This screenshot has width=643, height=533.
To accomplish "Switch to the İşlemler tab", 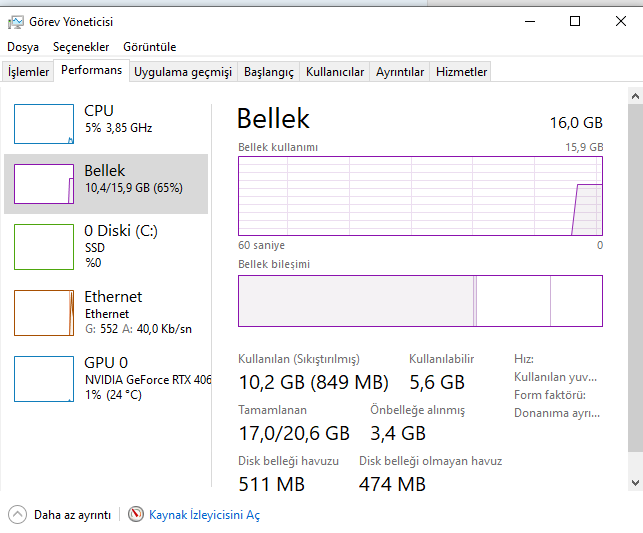I will (28, 72).
